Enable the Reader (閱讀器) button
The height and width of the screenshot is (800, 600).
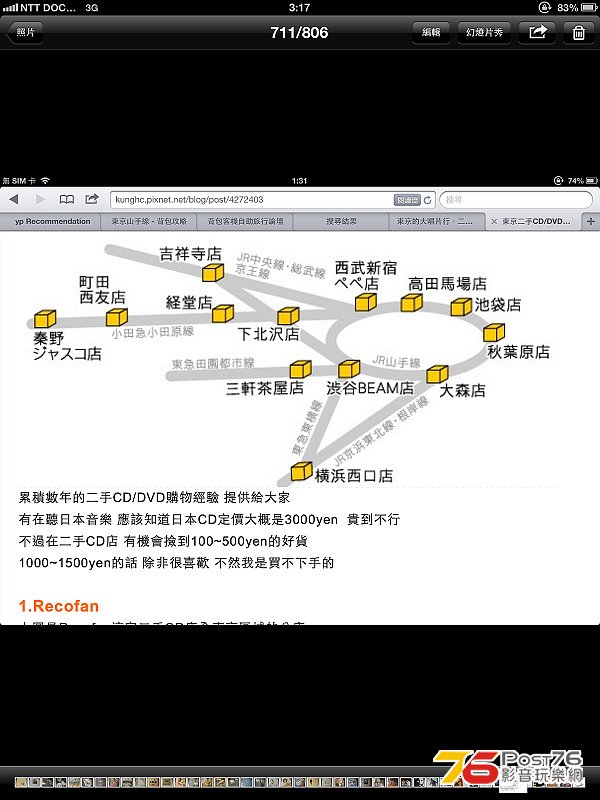pyautogui.click(x=407, y=200)
